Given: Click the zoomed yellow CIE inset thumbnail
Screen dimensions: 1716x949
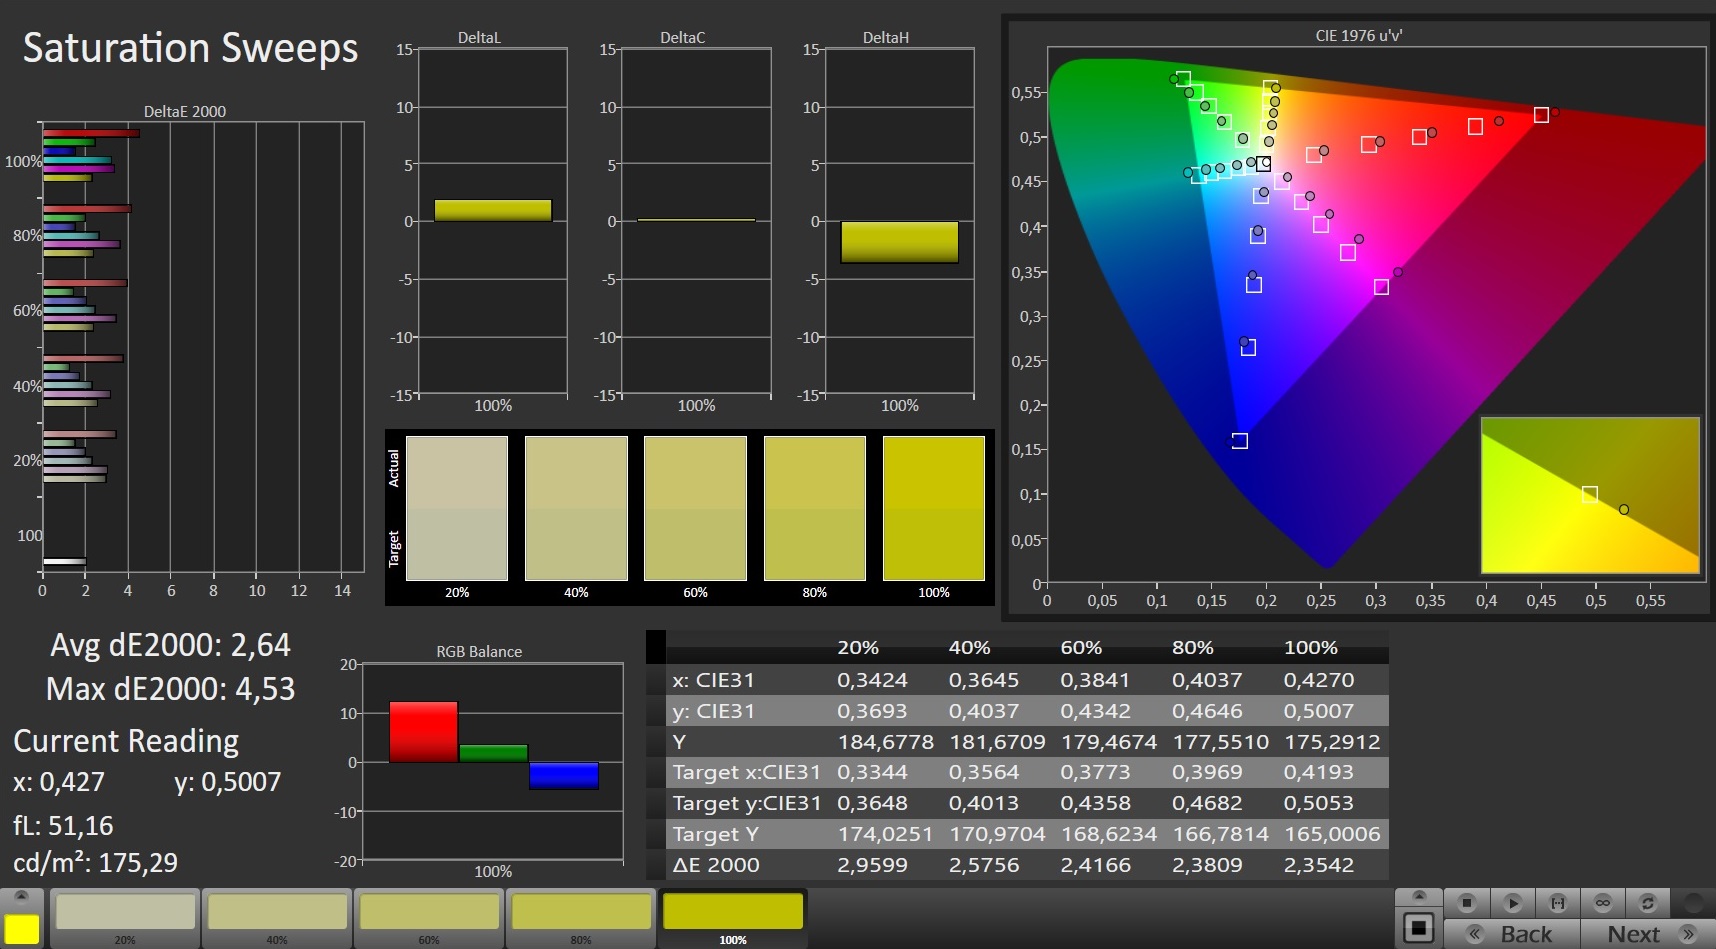Looking at the screenshot, I should [1589, 496].
